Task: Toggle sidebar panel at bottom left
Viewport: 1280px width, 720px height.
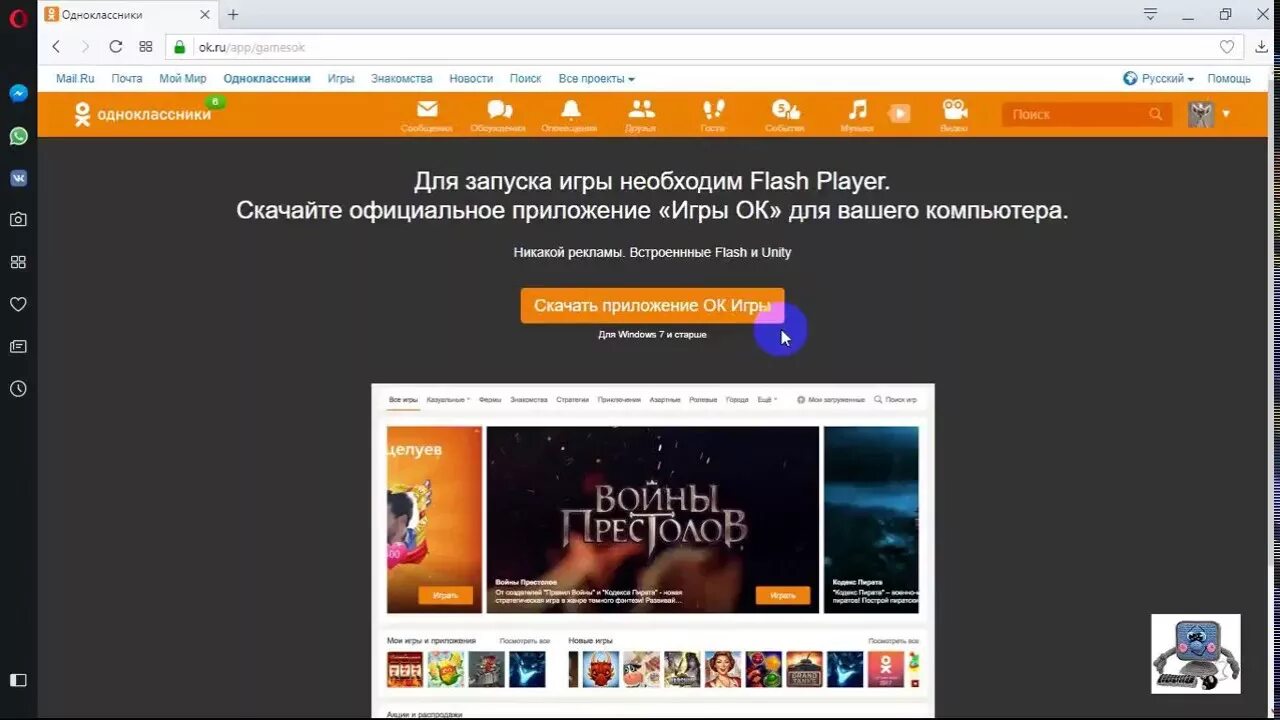Action: point(18,680)
